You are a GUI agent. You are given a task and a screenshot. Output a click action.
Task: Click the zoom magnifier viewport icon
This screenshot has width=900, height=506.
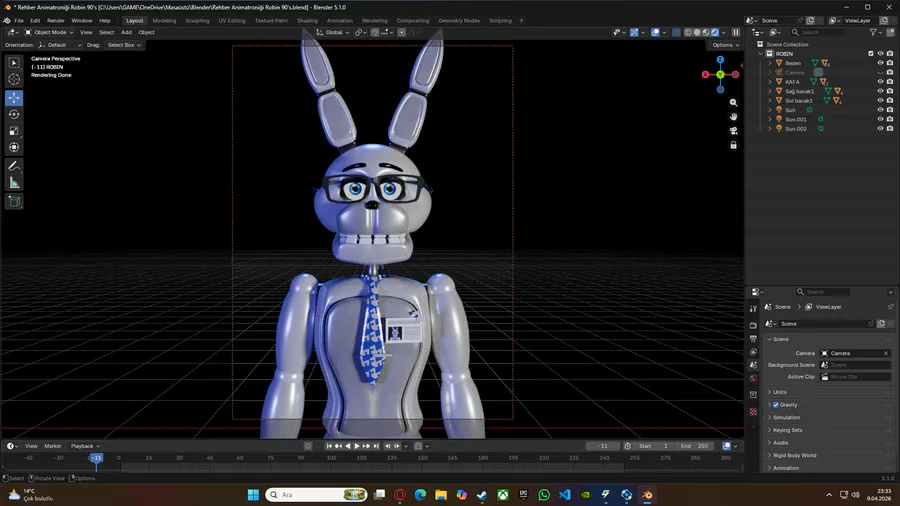(733, 102)
